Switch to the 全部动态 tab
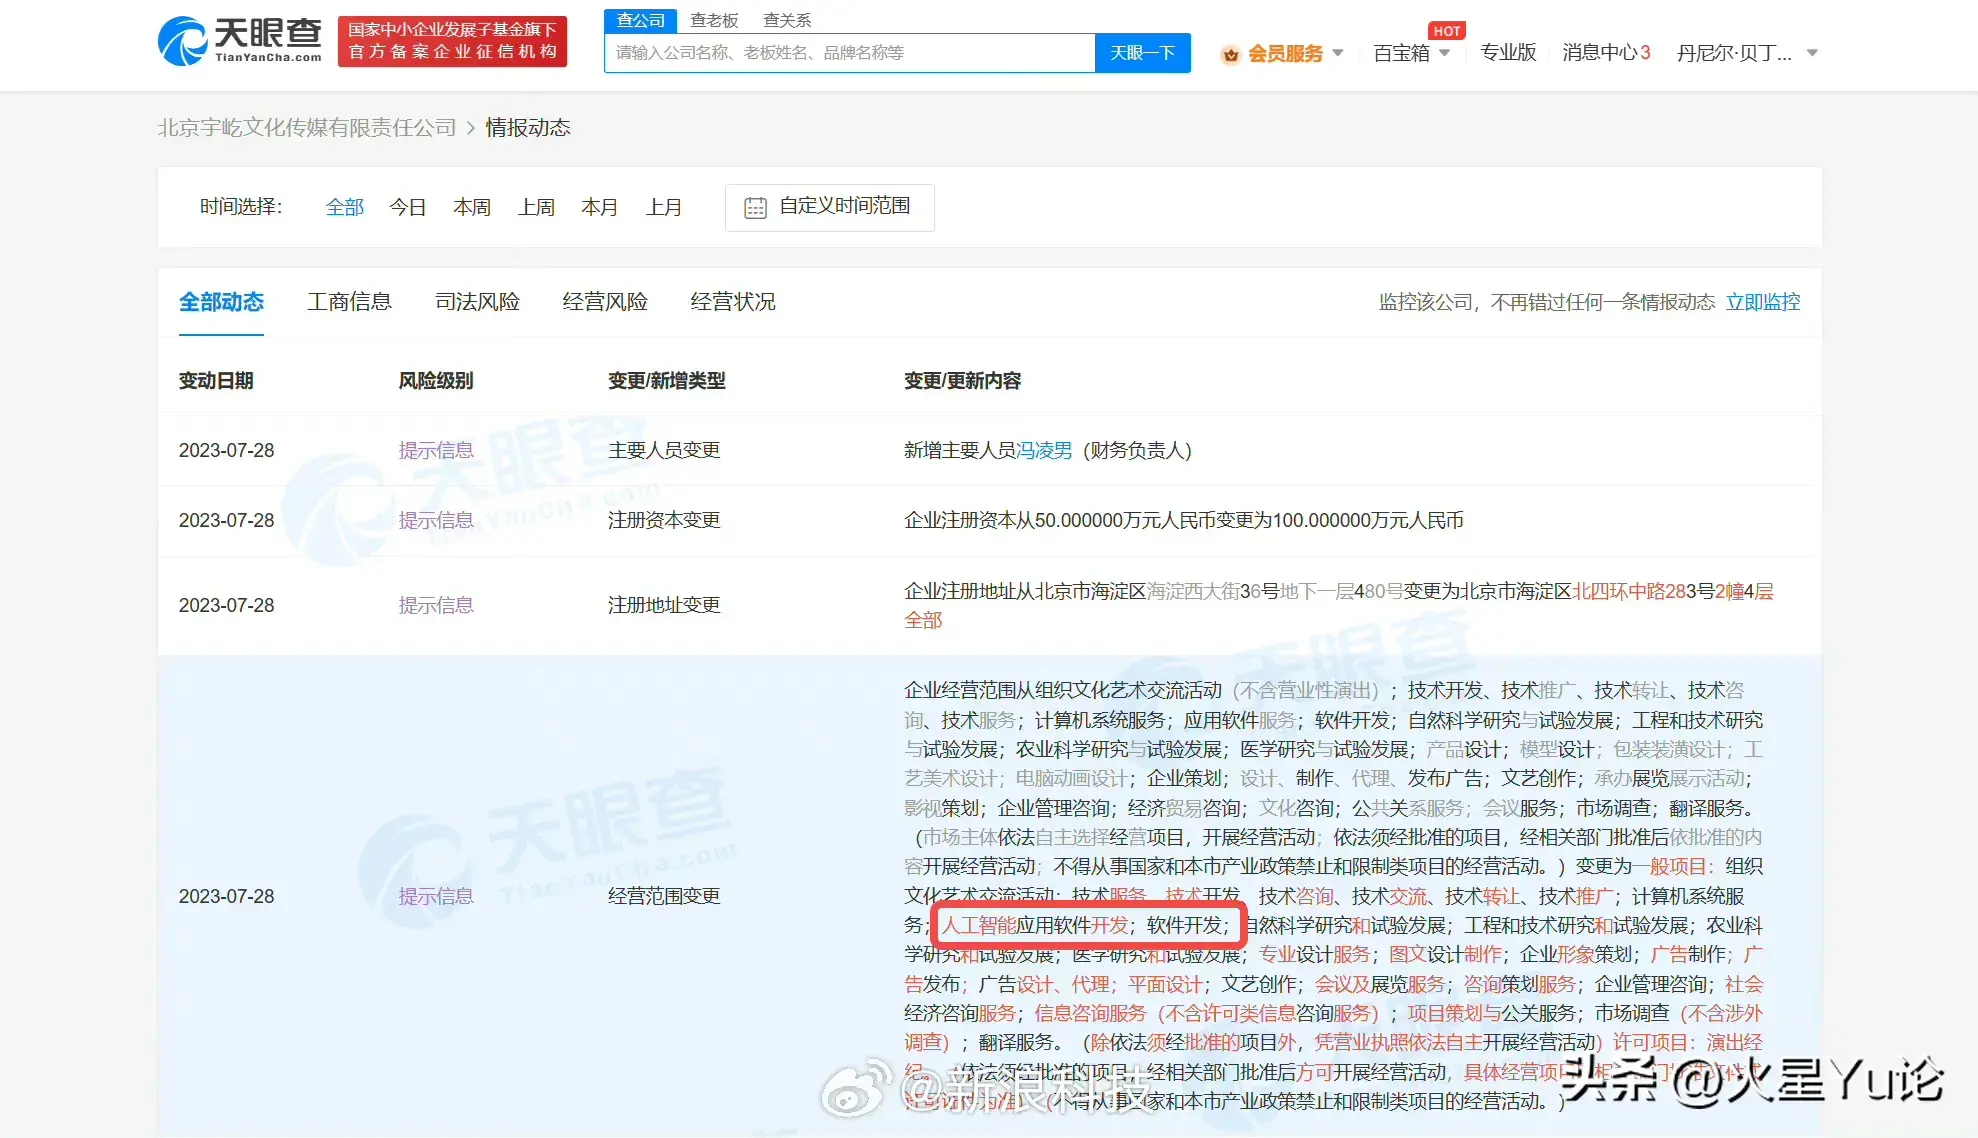 click(x=221, y=302)
